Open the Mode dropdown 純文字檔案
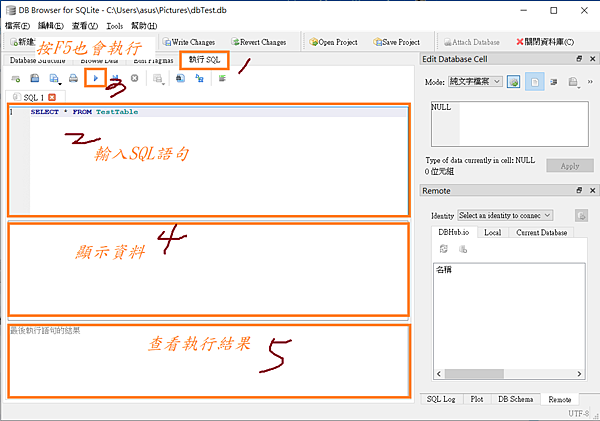This screenshot has width=600, height=421. (474, 81)
